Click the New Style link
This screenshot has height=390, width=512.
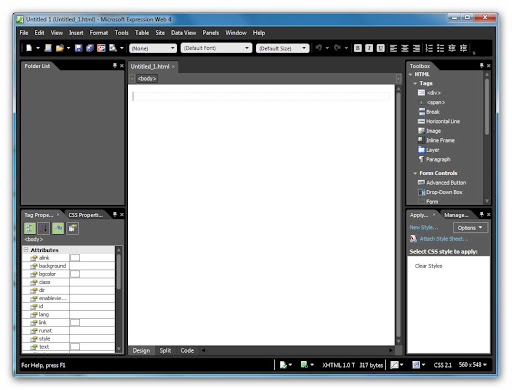(x=424, y=227)
